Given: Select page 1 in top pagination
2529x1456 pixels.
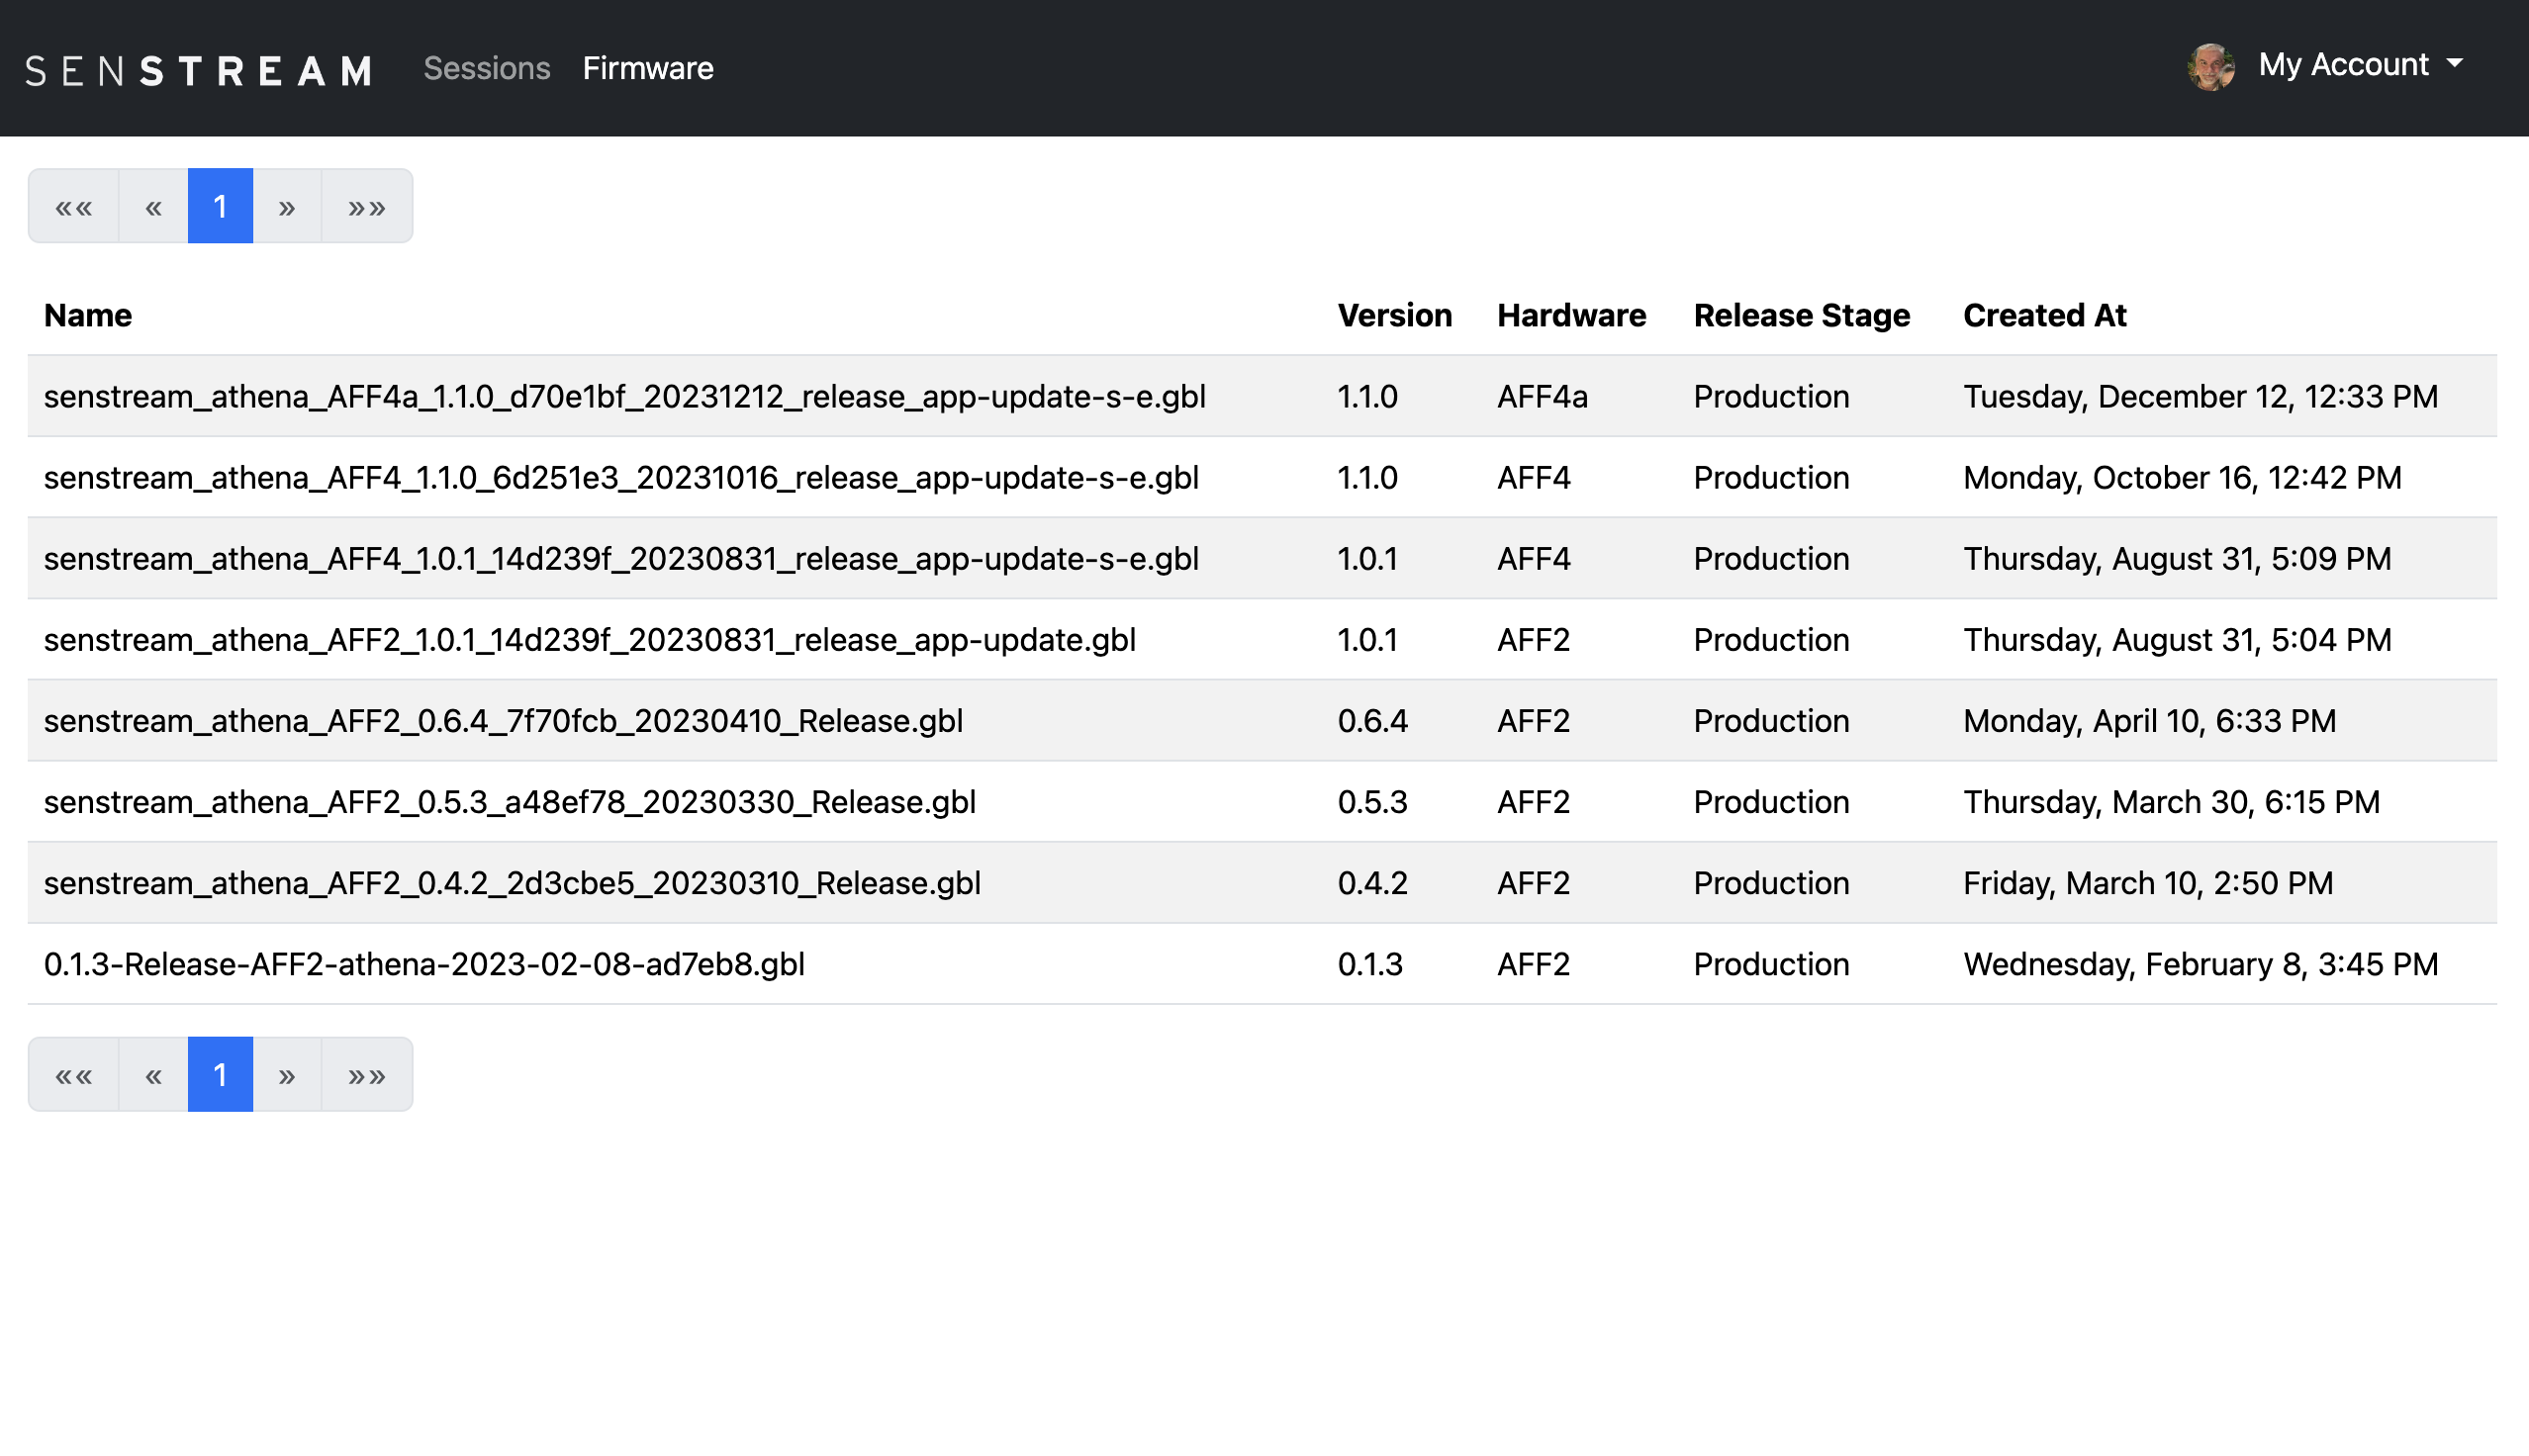Looking at the screenshot, I should [x=220, y=207].
